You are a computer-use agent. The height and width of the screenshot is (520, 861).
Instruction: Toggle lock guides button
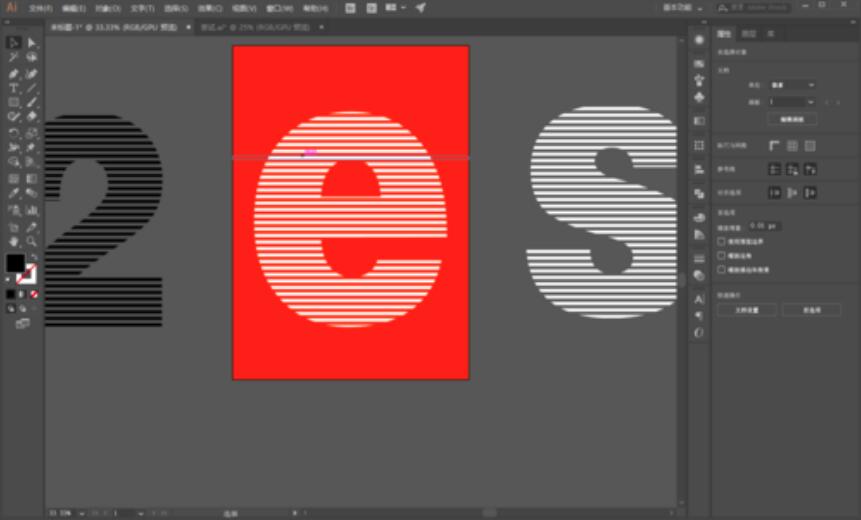tap(792, 169)
